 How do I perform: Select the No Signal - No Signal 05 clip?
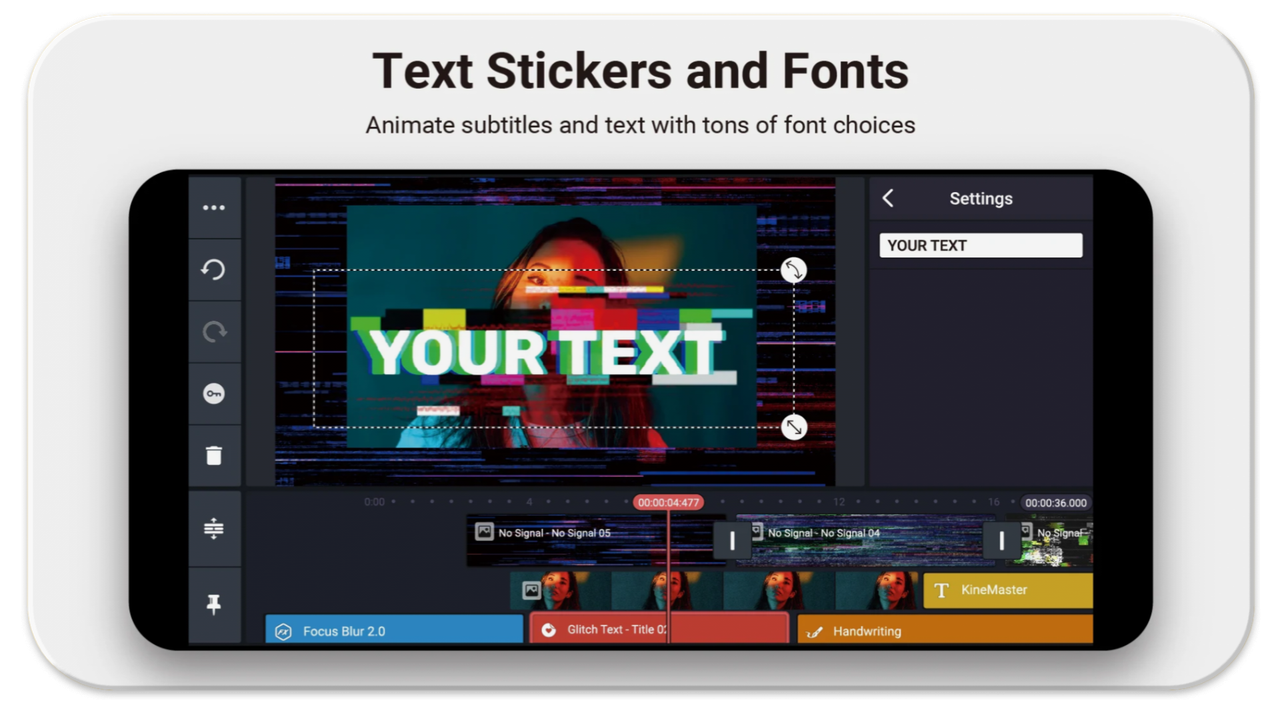coord(592,540)
